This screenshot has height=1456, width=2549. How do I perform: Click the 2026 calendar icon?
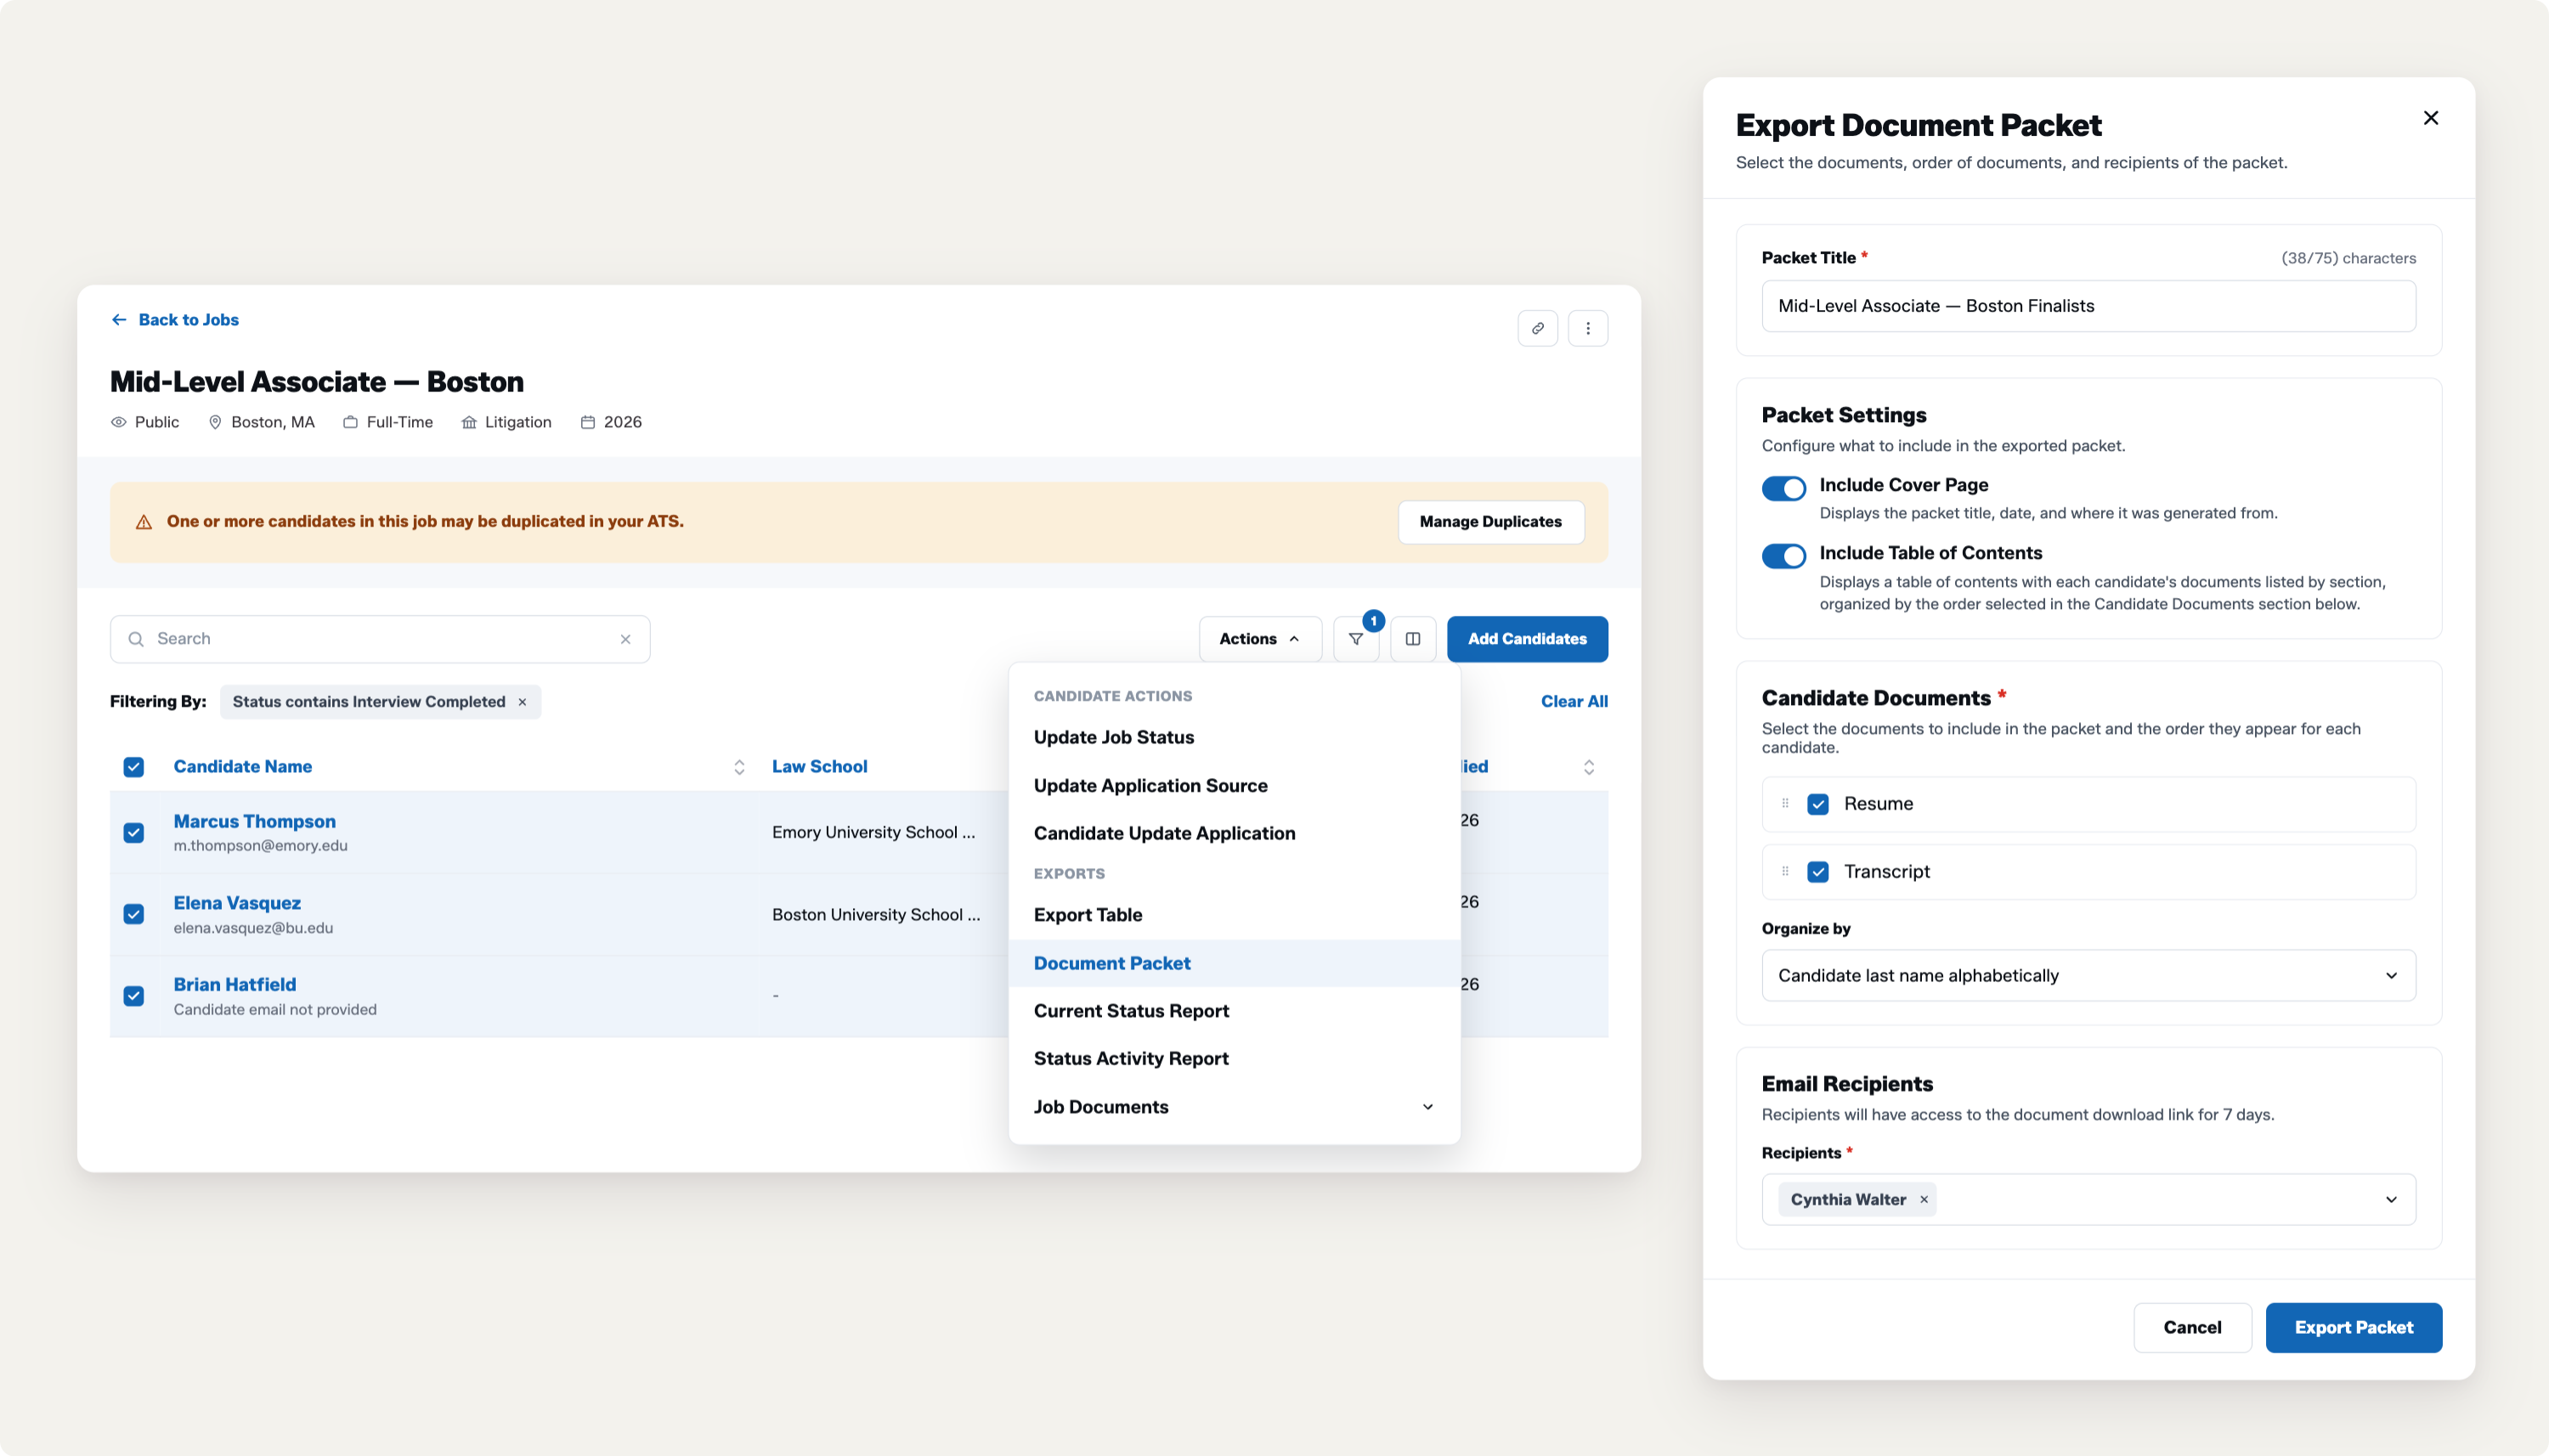(588, 422)
